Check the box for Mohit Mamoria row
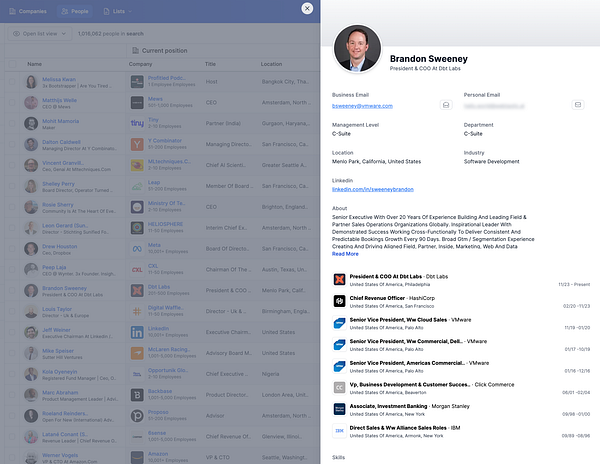 point(12,123)
